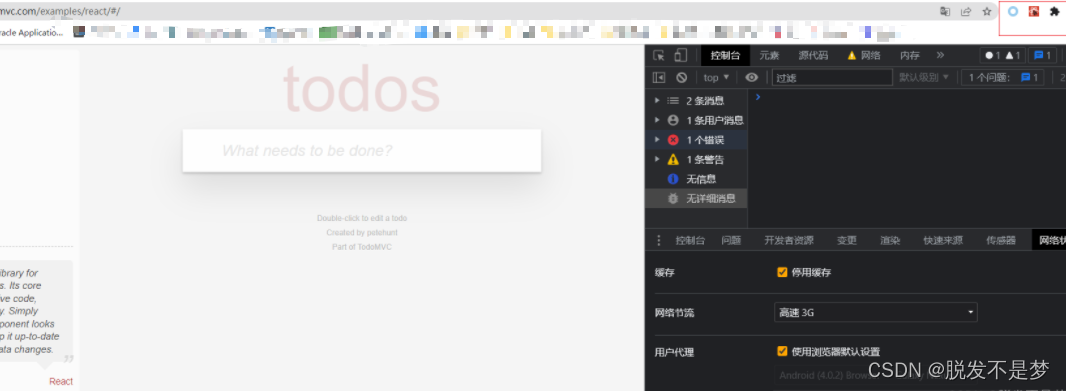1066x391 pixels.
Task: Click the console prompt line
Action: click(906, 97)
